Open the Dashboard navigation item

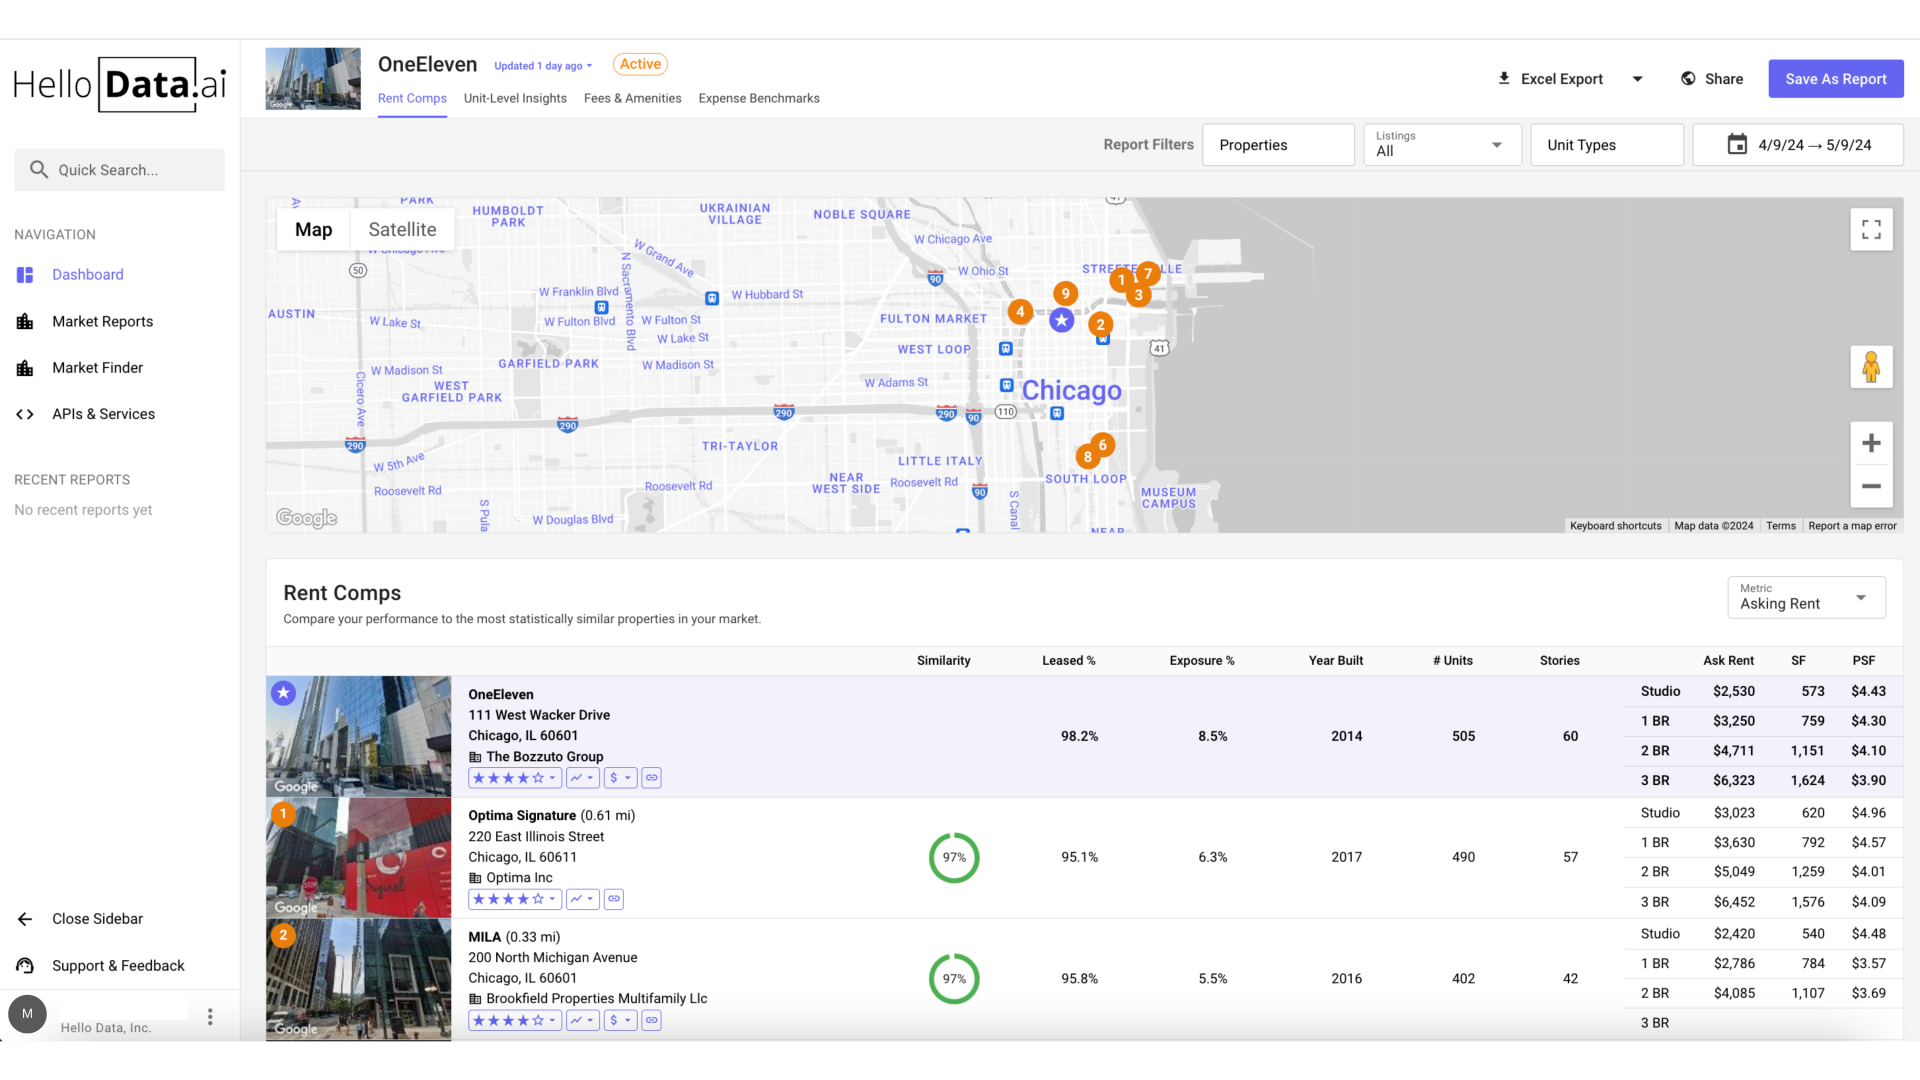pos(87,275)
